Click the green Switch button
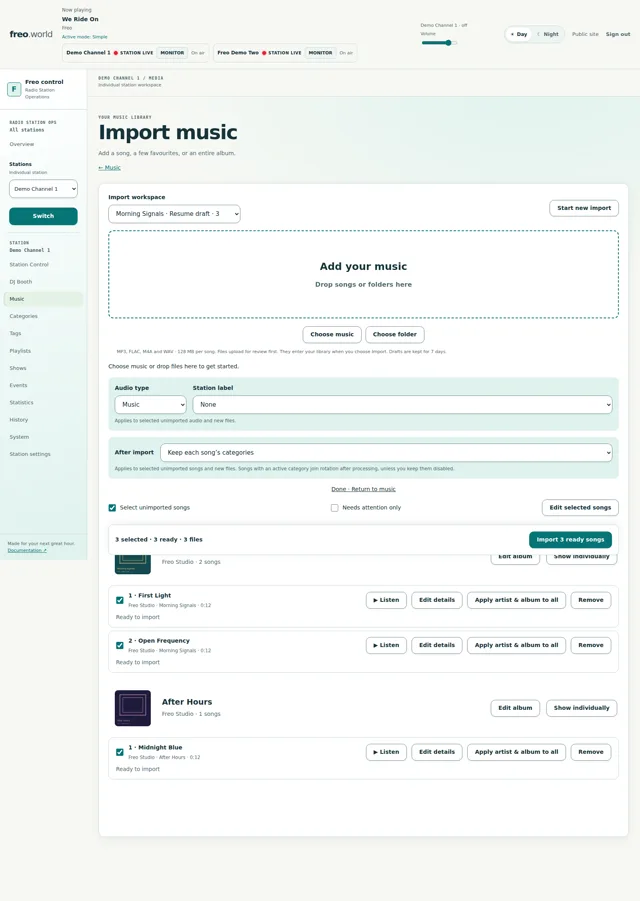This screenshot has width=640, height=901. (x=43, y=216)
